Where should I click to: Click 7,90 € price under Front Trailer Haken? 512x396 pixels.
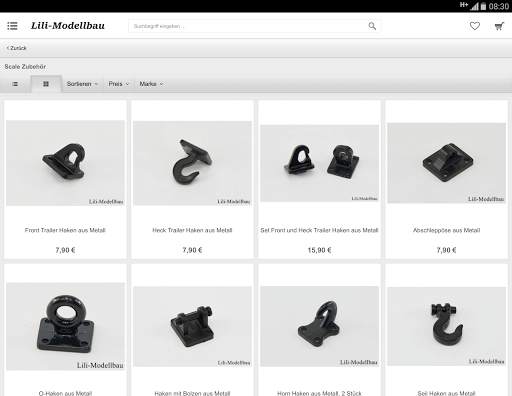click(65, 250)
